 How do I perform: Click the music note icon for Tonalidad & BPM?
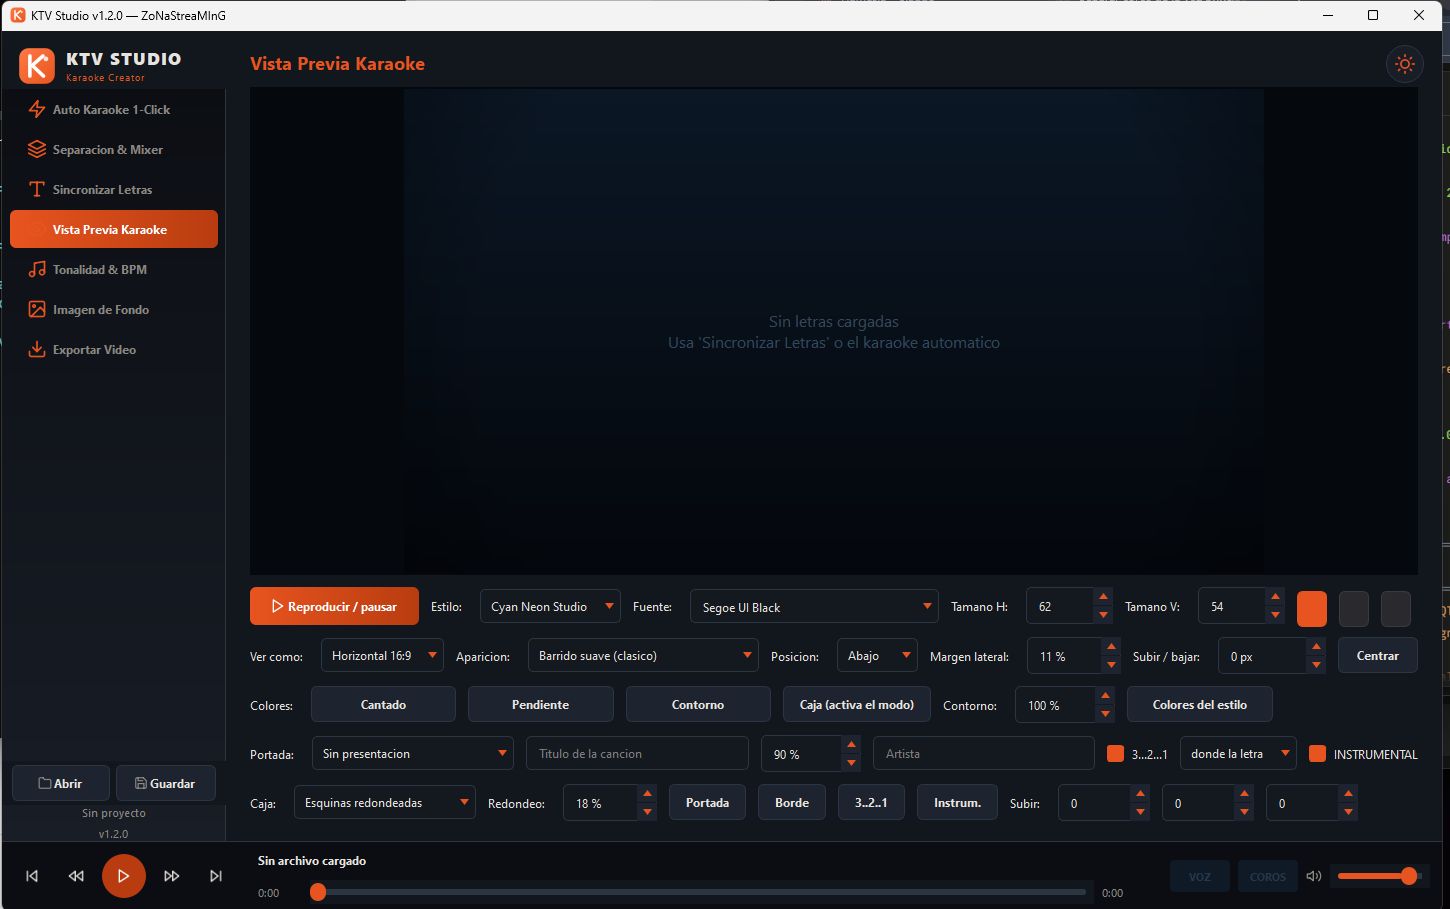click(x=37, y=269)
